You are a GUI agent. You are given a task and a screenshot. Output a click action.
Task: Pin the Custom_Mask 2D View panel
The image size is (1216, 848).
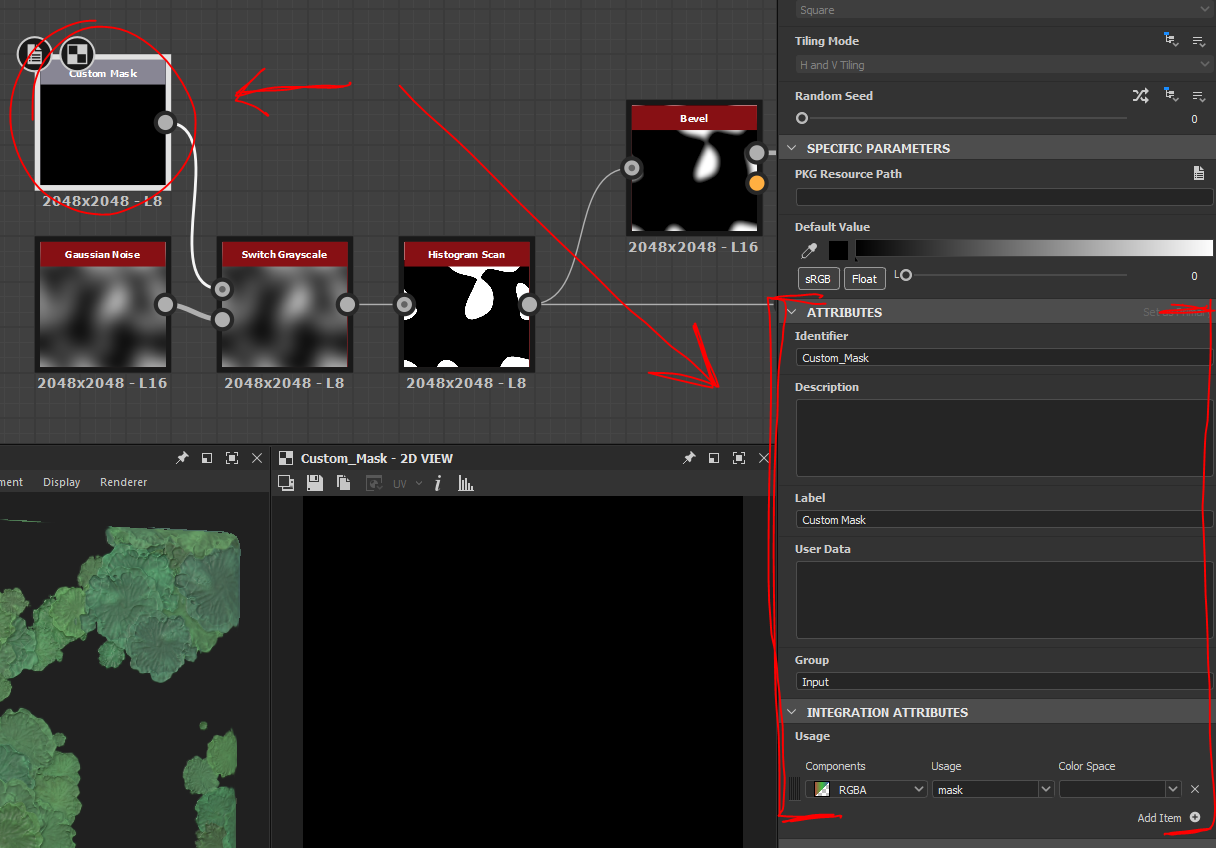(689, 458)
